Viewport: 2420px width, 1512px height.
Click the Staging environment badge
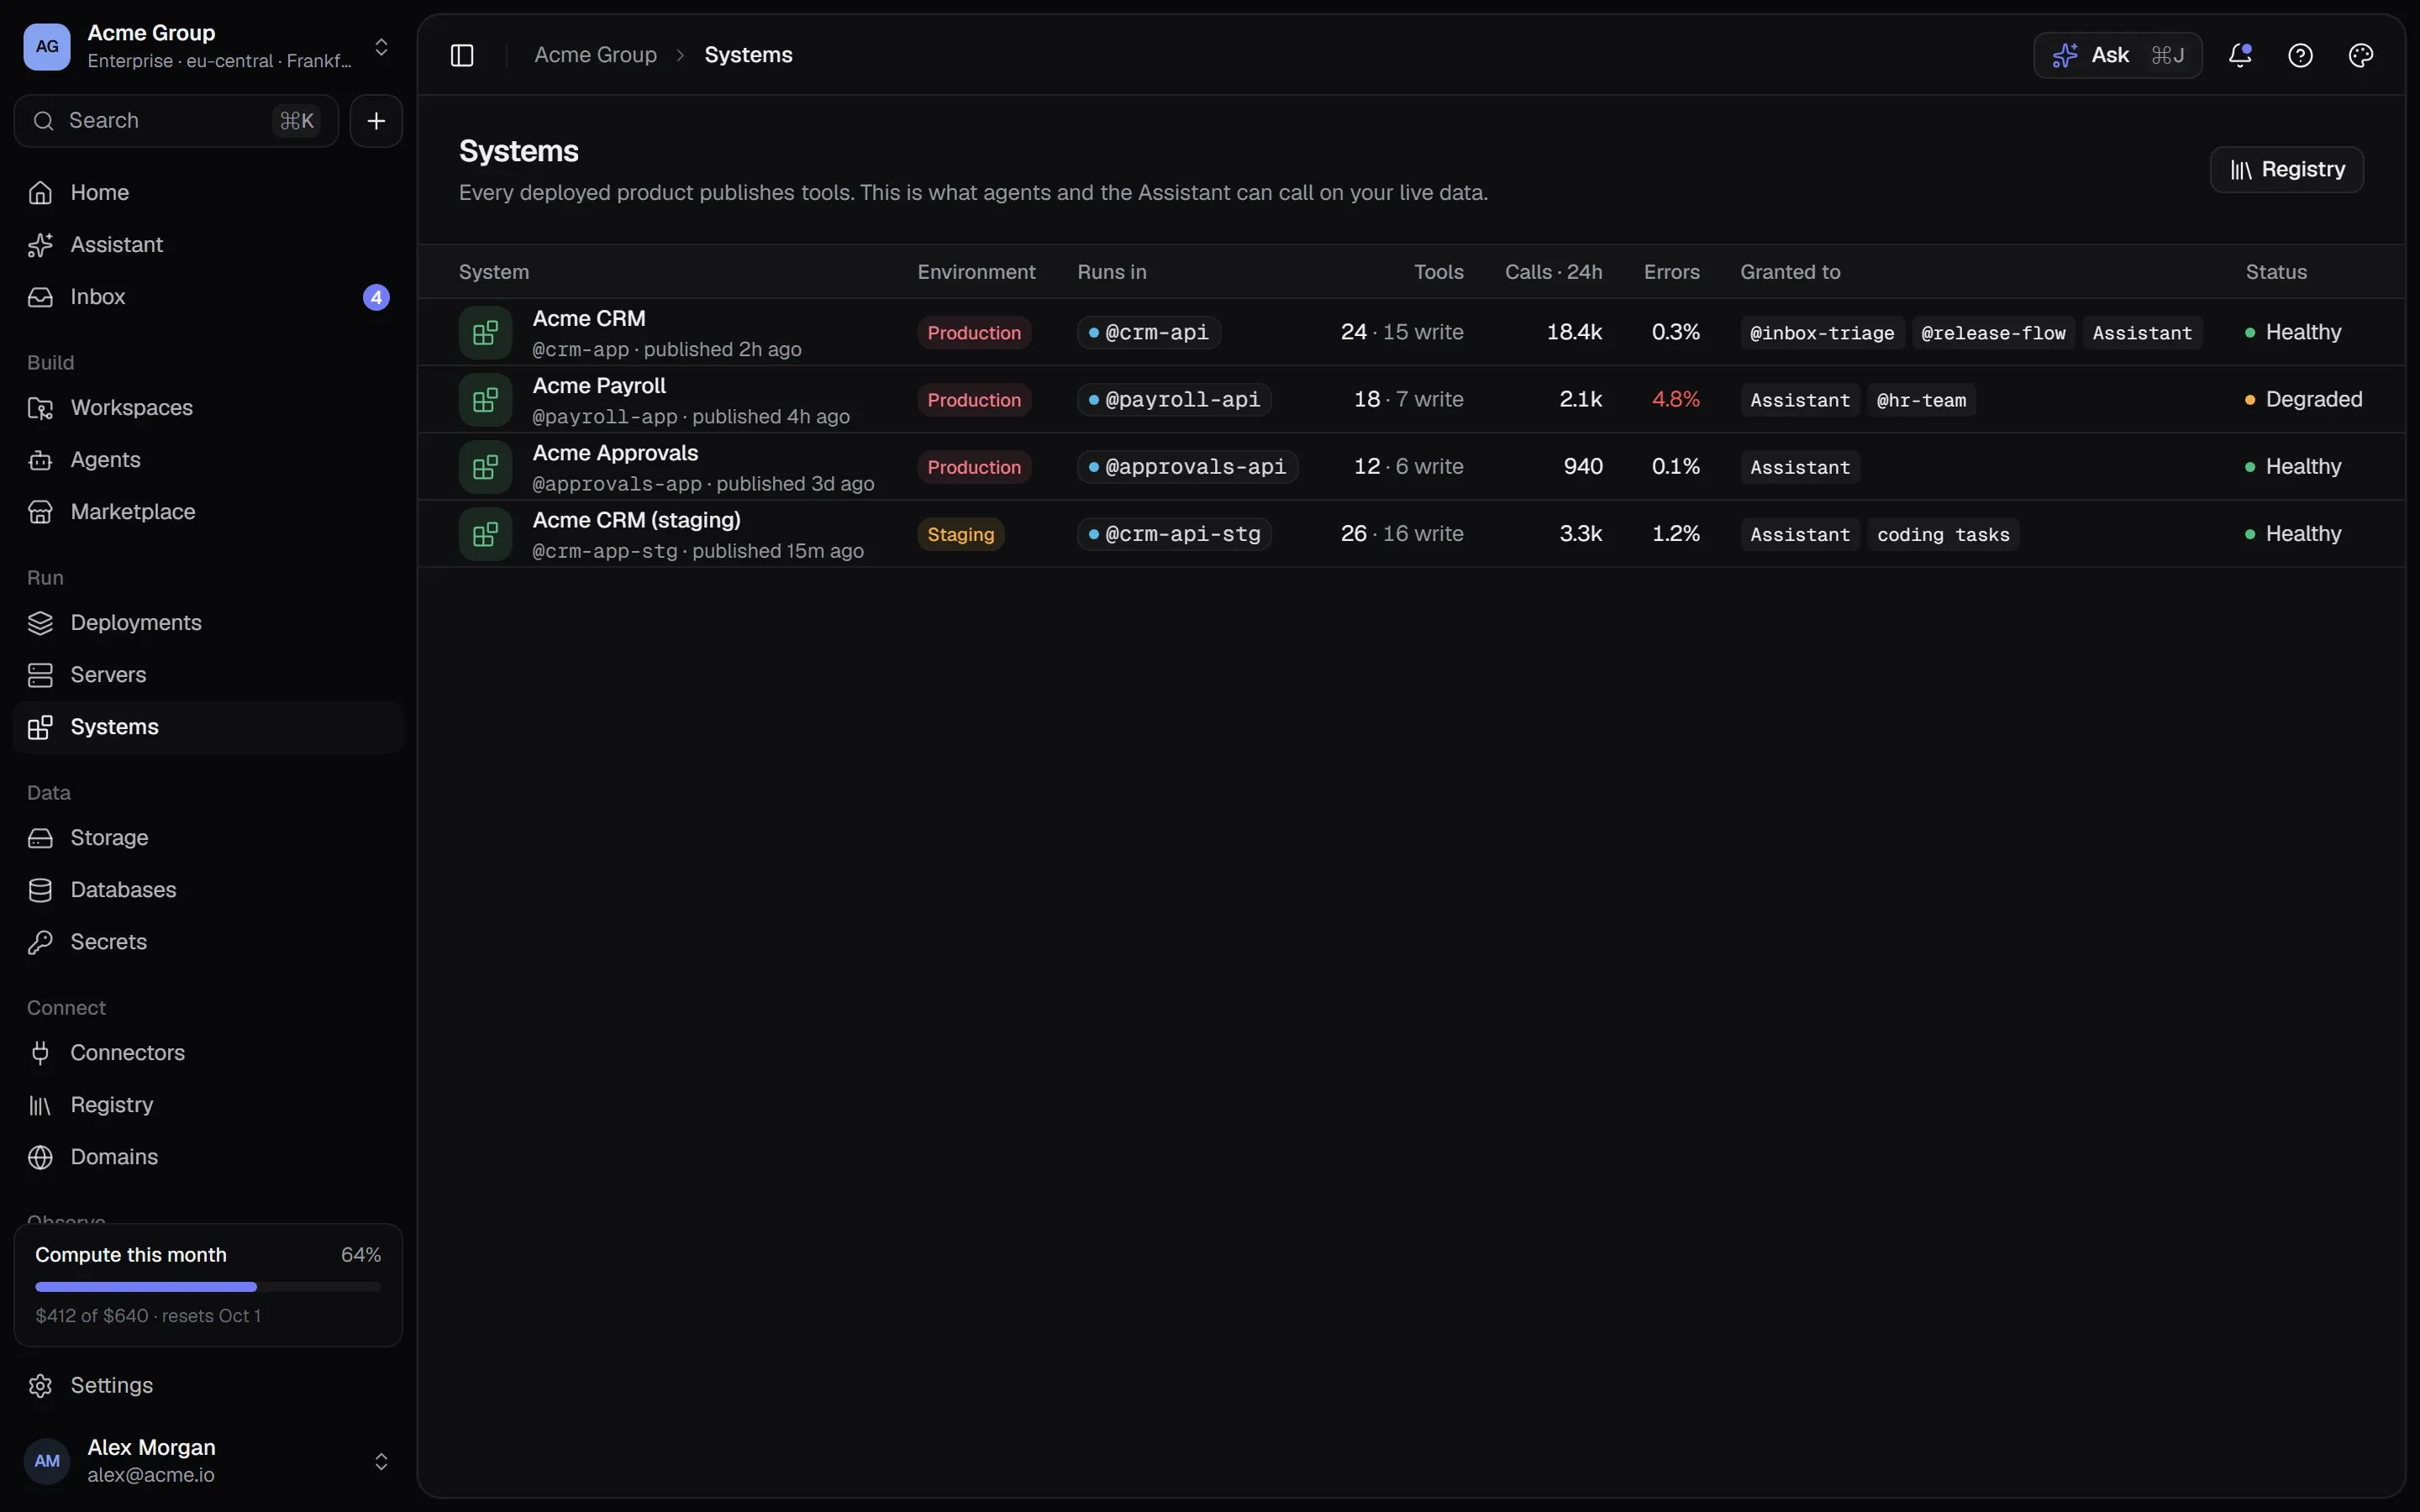pyautogui.click(x=961, y=534)
